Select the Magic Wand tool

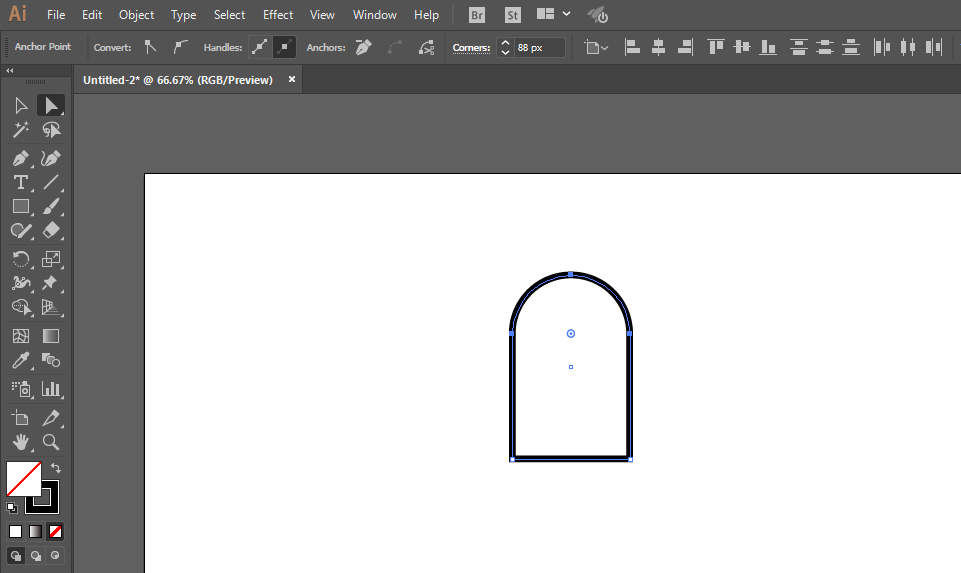[x=21, y=129]
